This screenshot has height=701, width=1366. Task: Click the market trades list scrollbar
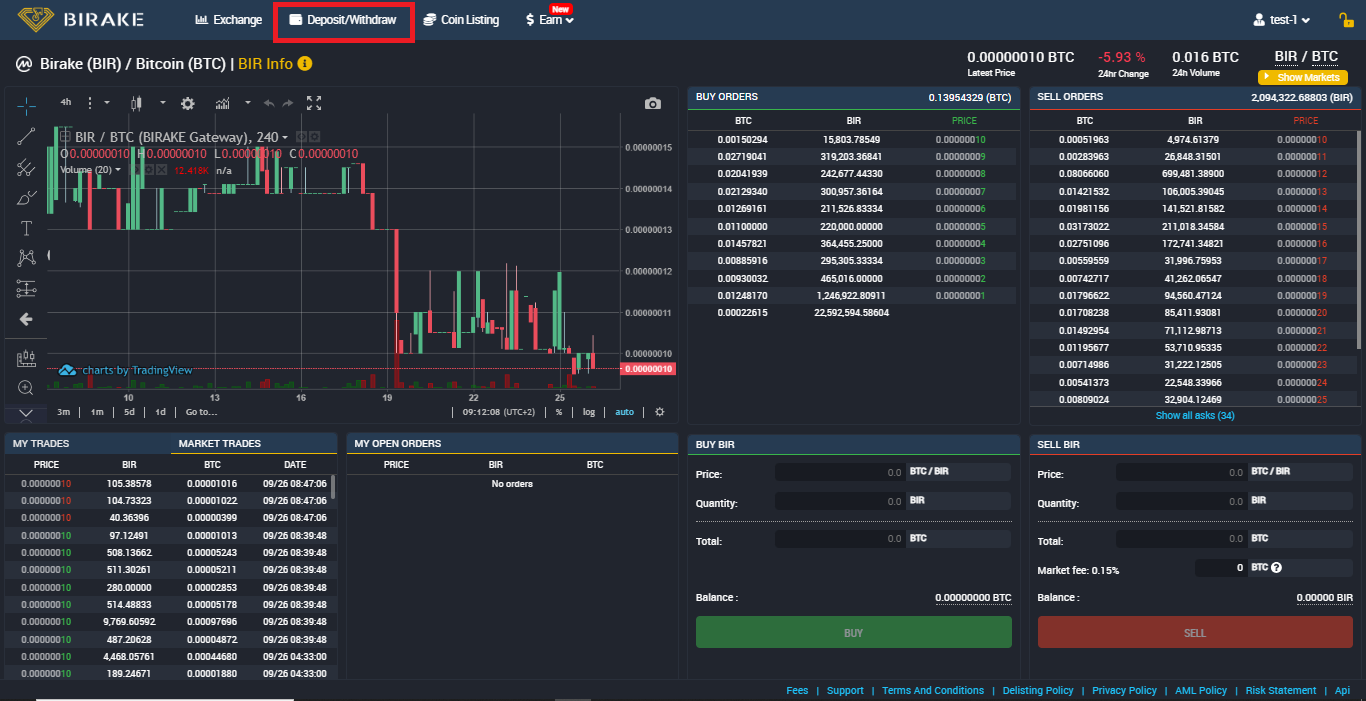(x=333, y=487)
